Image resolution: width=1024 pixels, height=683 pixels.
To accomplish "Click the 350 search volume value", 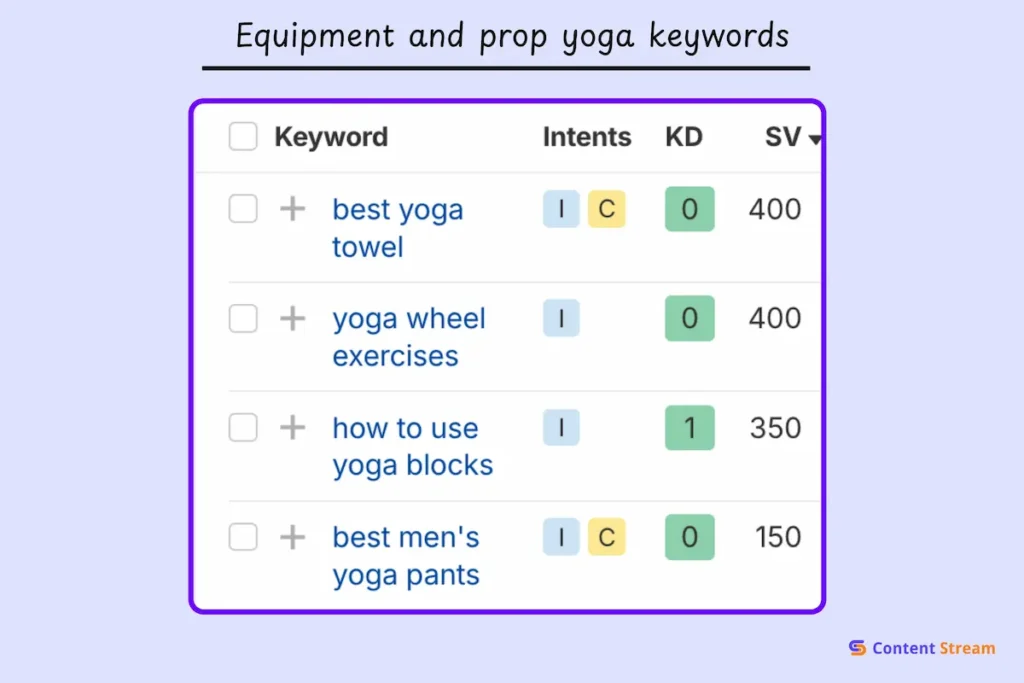I will tap(775, 428).
